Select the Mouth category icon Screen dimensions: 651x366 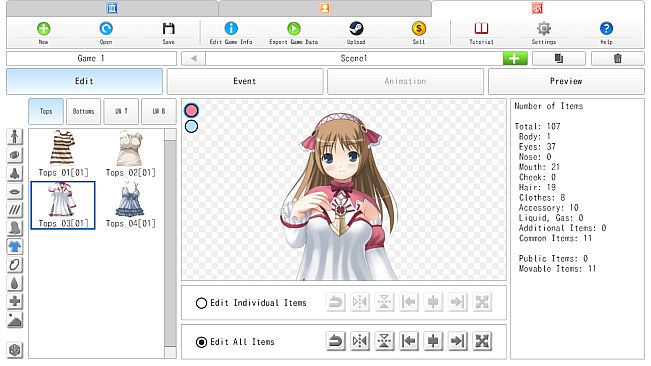(15, 191)
